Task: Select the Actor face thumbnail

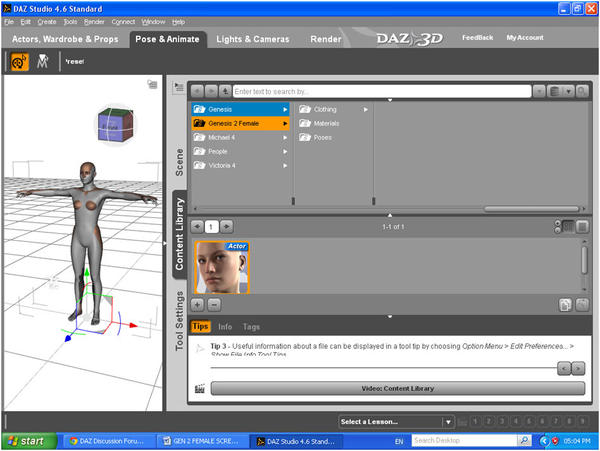Action: pyautogui.click(x=222, y=267)
